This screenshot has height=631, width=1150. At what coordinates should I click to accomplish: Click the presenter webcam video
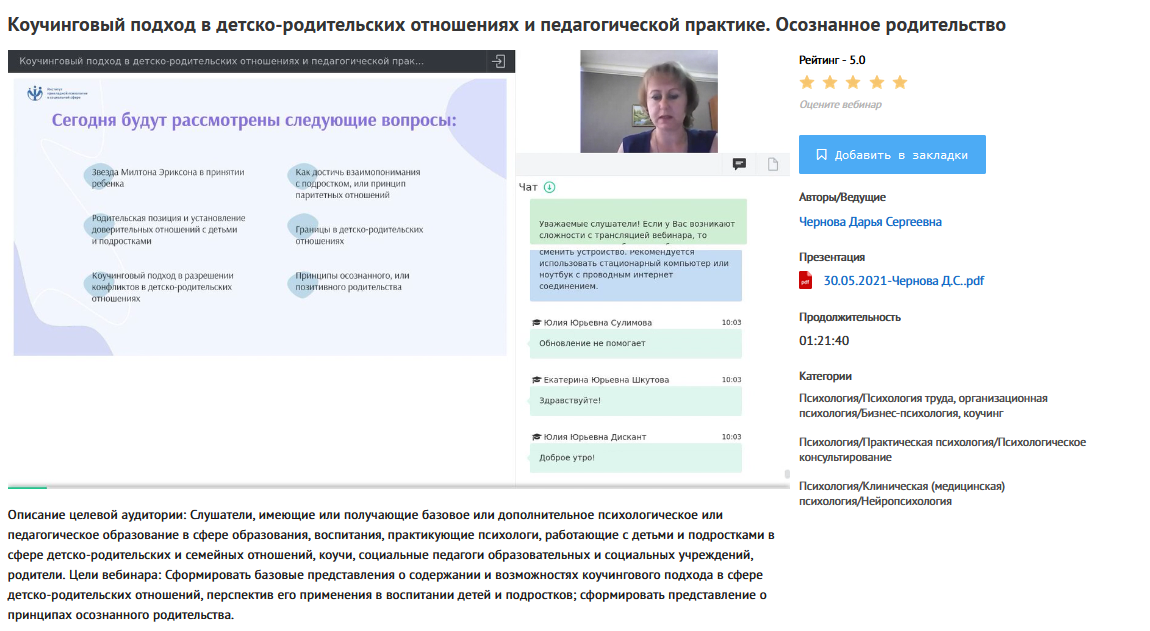(649, 101)
